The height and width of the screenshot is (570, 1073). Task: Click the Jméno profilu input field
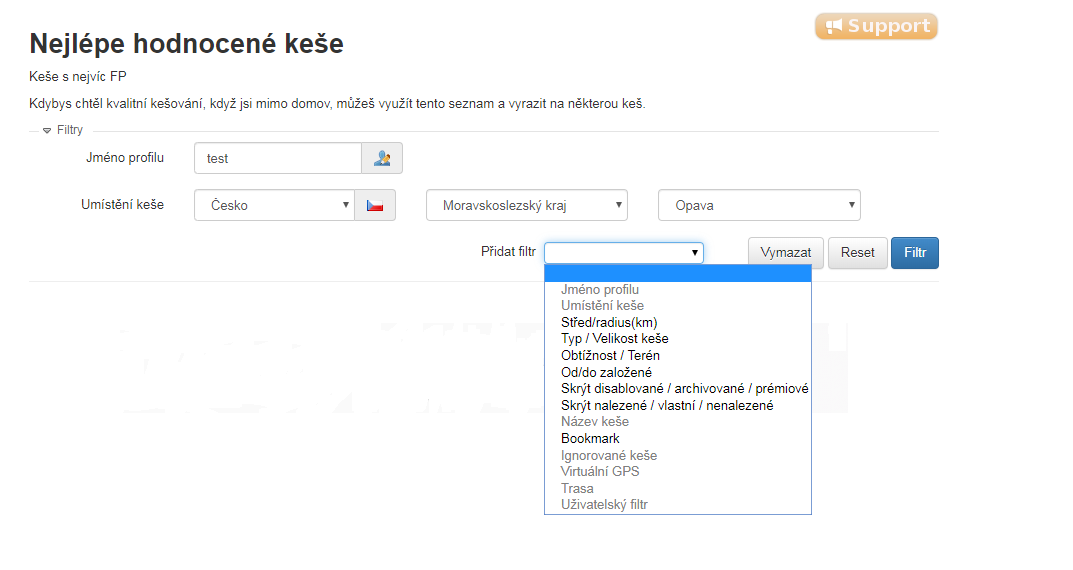(x=278, y=158)
